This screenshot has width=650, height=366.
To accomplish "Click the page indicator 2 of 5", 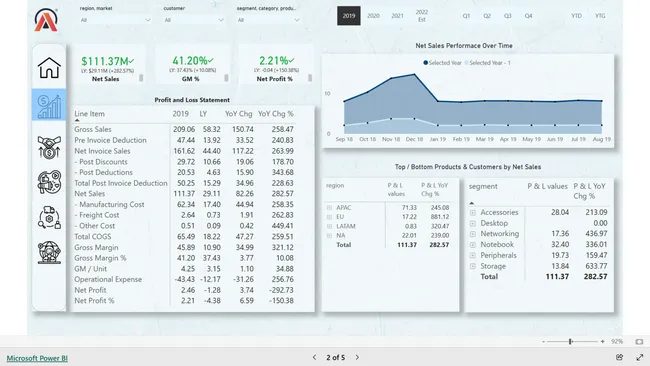I will click(335, 357).
